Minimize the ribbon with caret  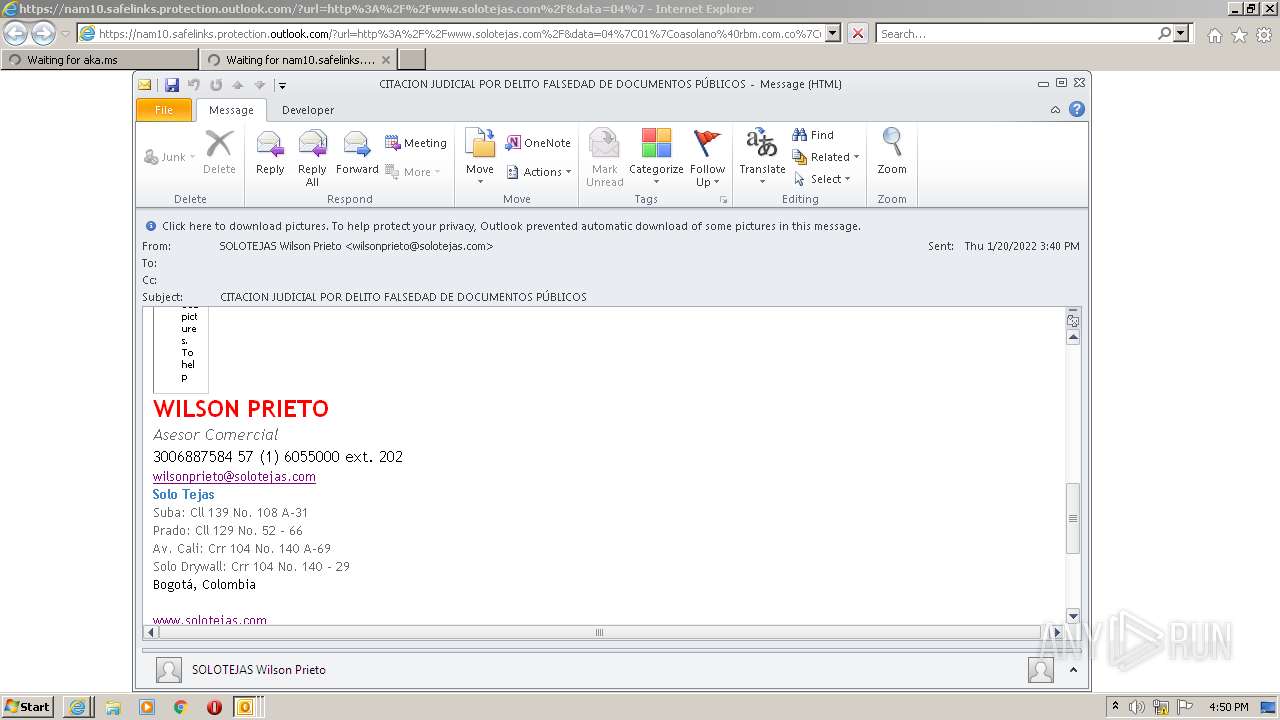1056,110
